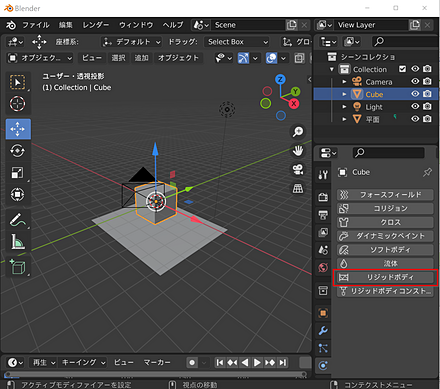The width and height of the screenshot is (440, 389).
Task: Select the Add Cube tool
Action: (17, 267)
